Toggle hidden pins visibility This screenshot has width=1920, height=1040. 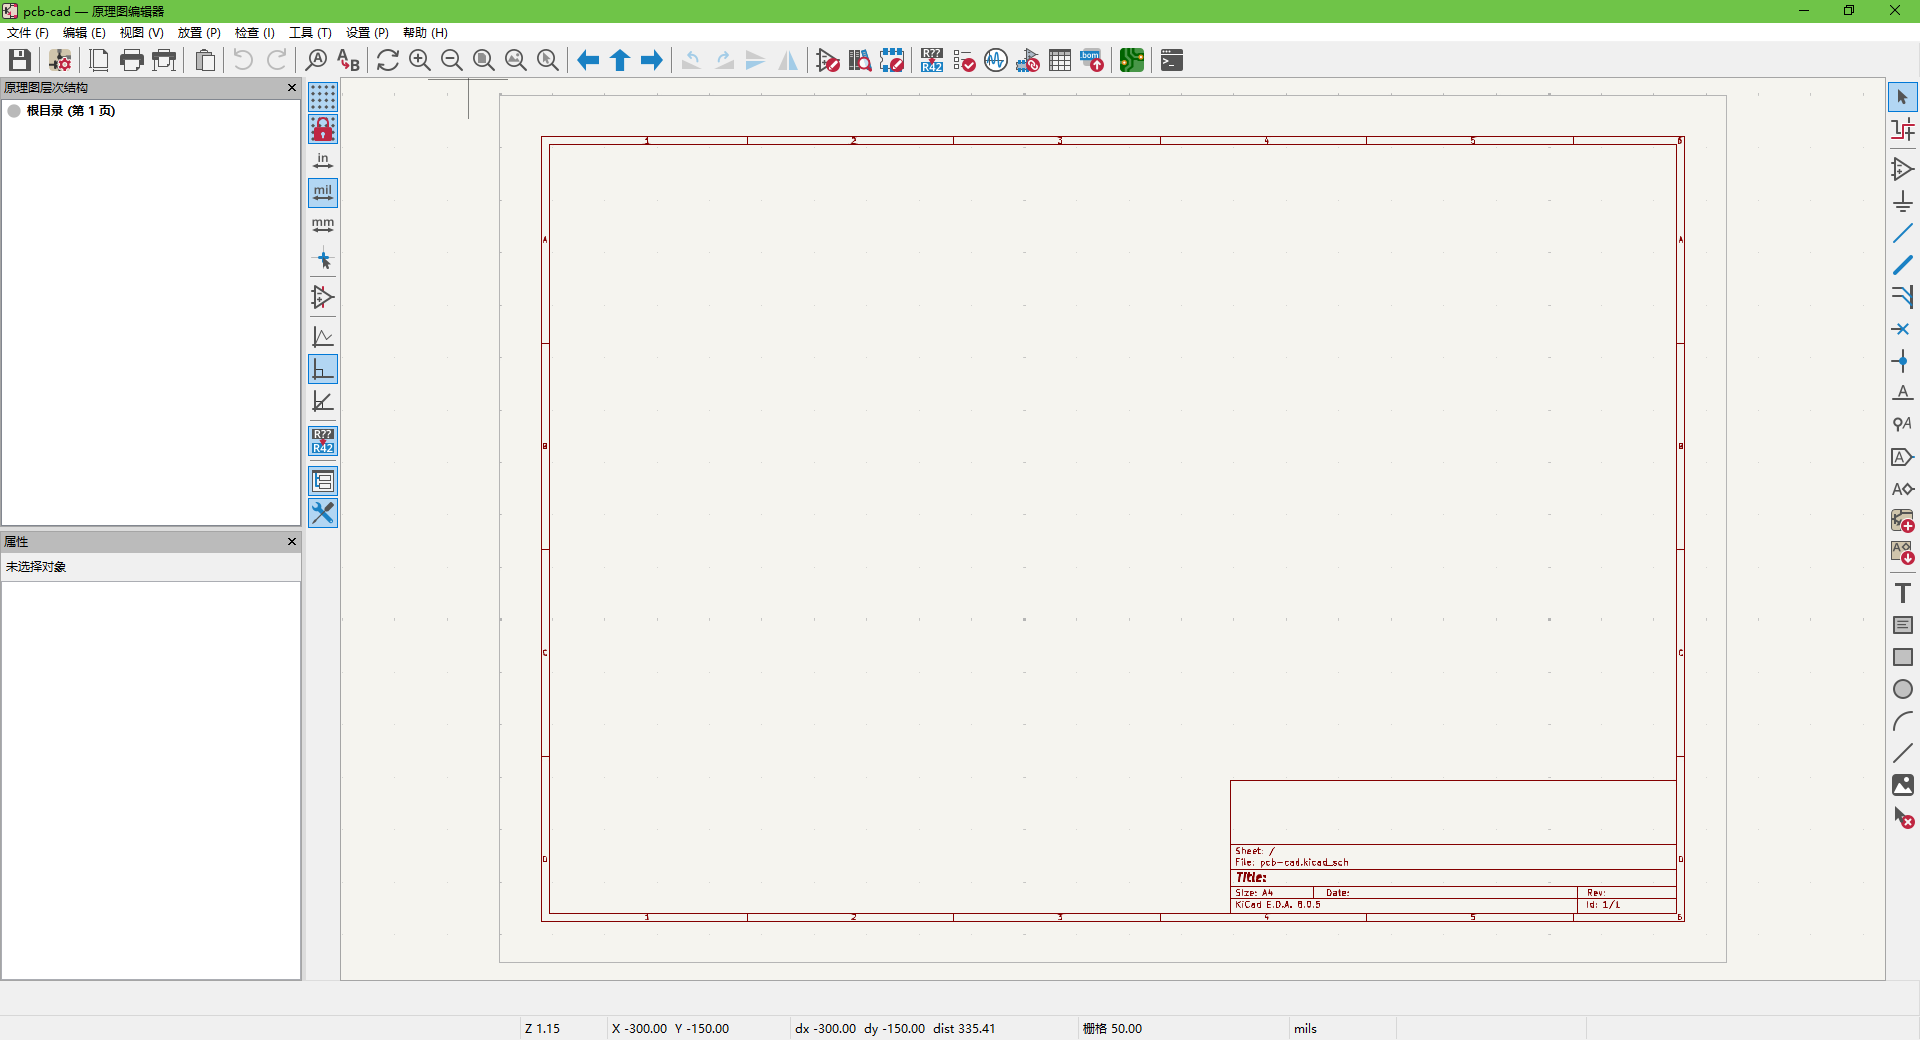click(323, 297)
